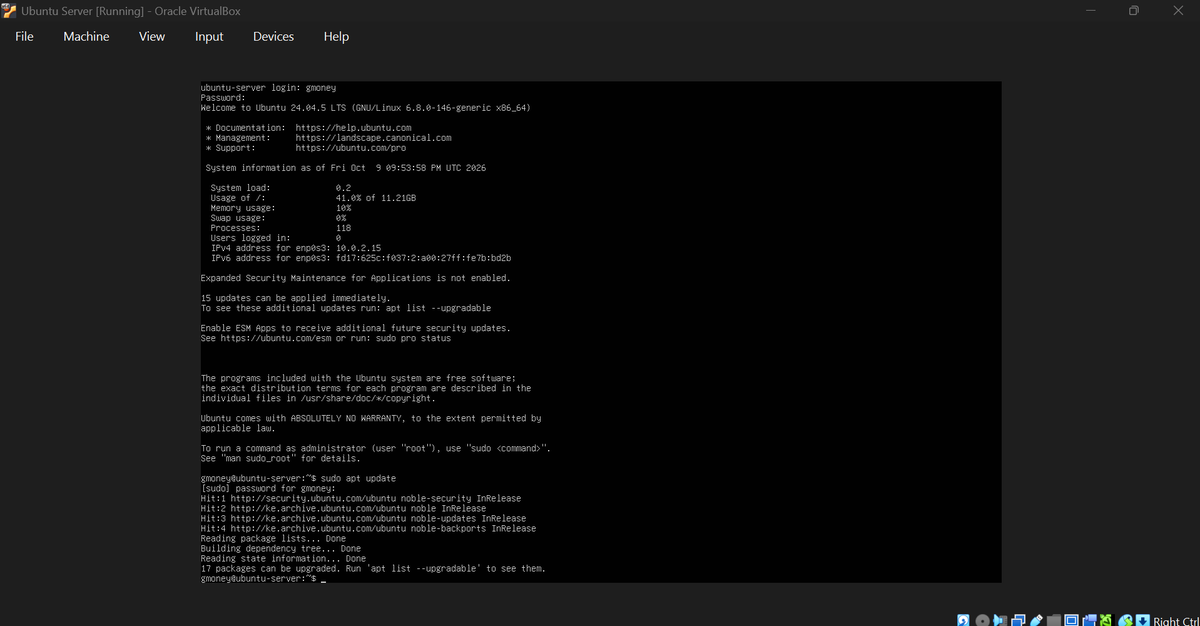Click '15 updates can be applied immediately' line
Image resolution: width=1200 pixels, height=626 pixels.
point(295,298)
